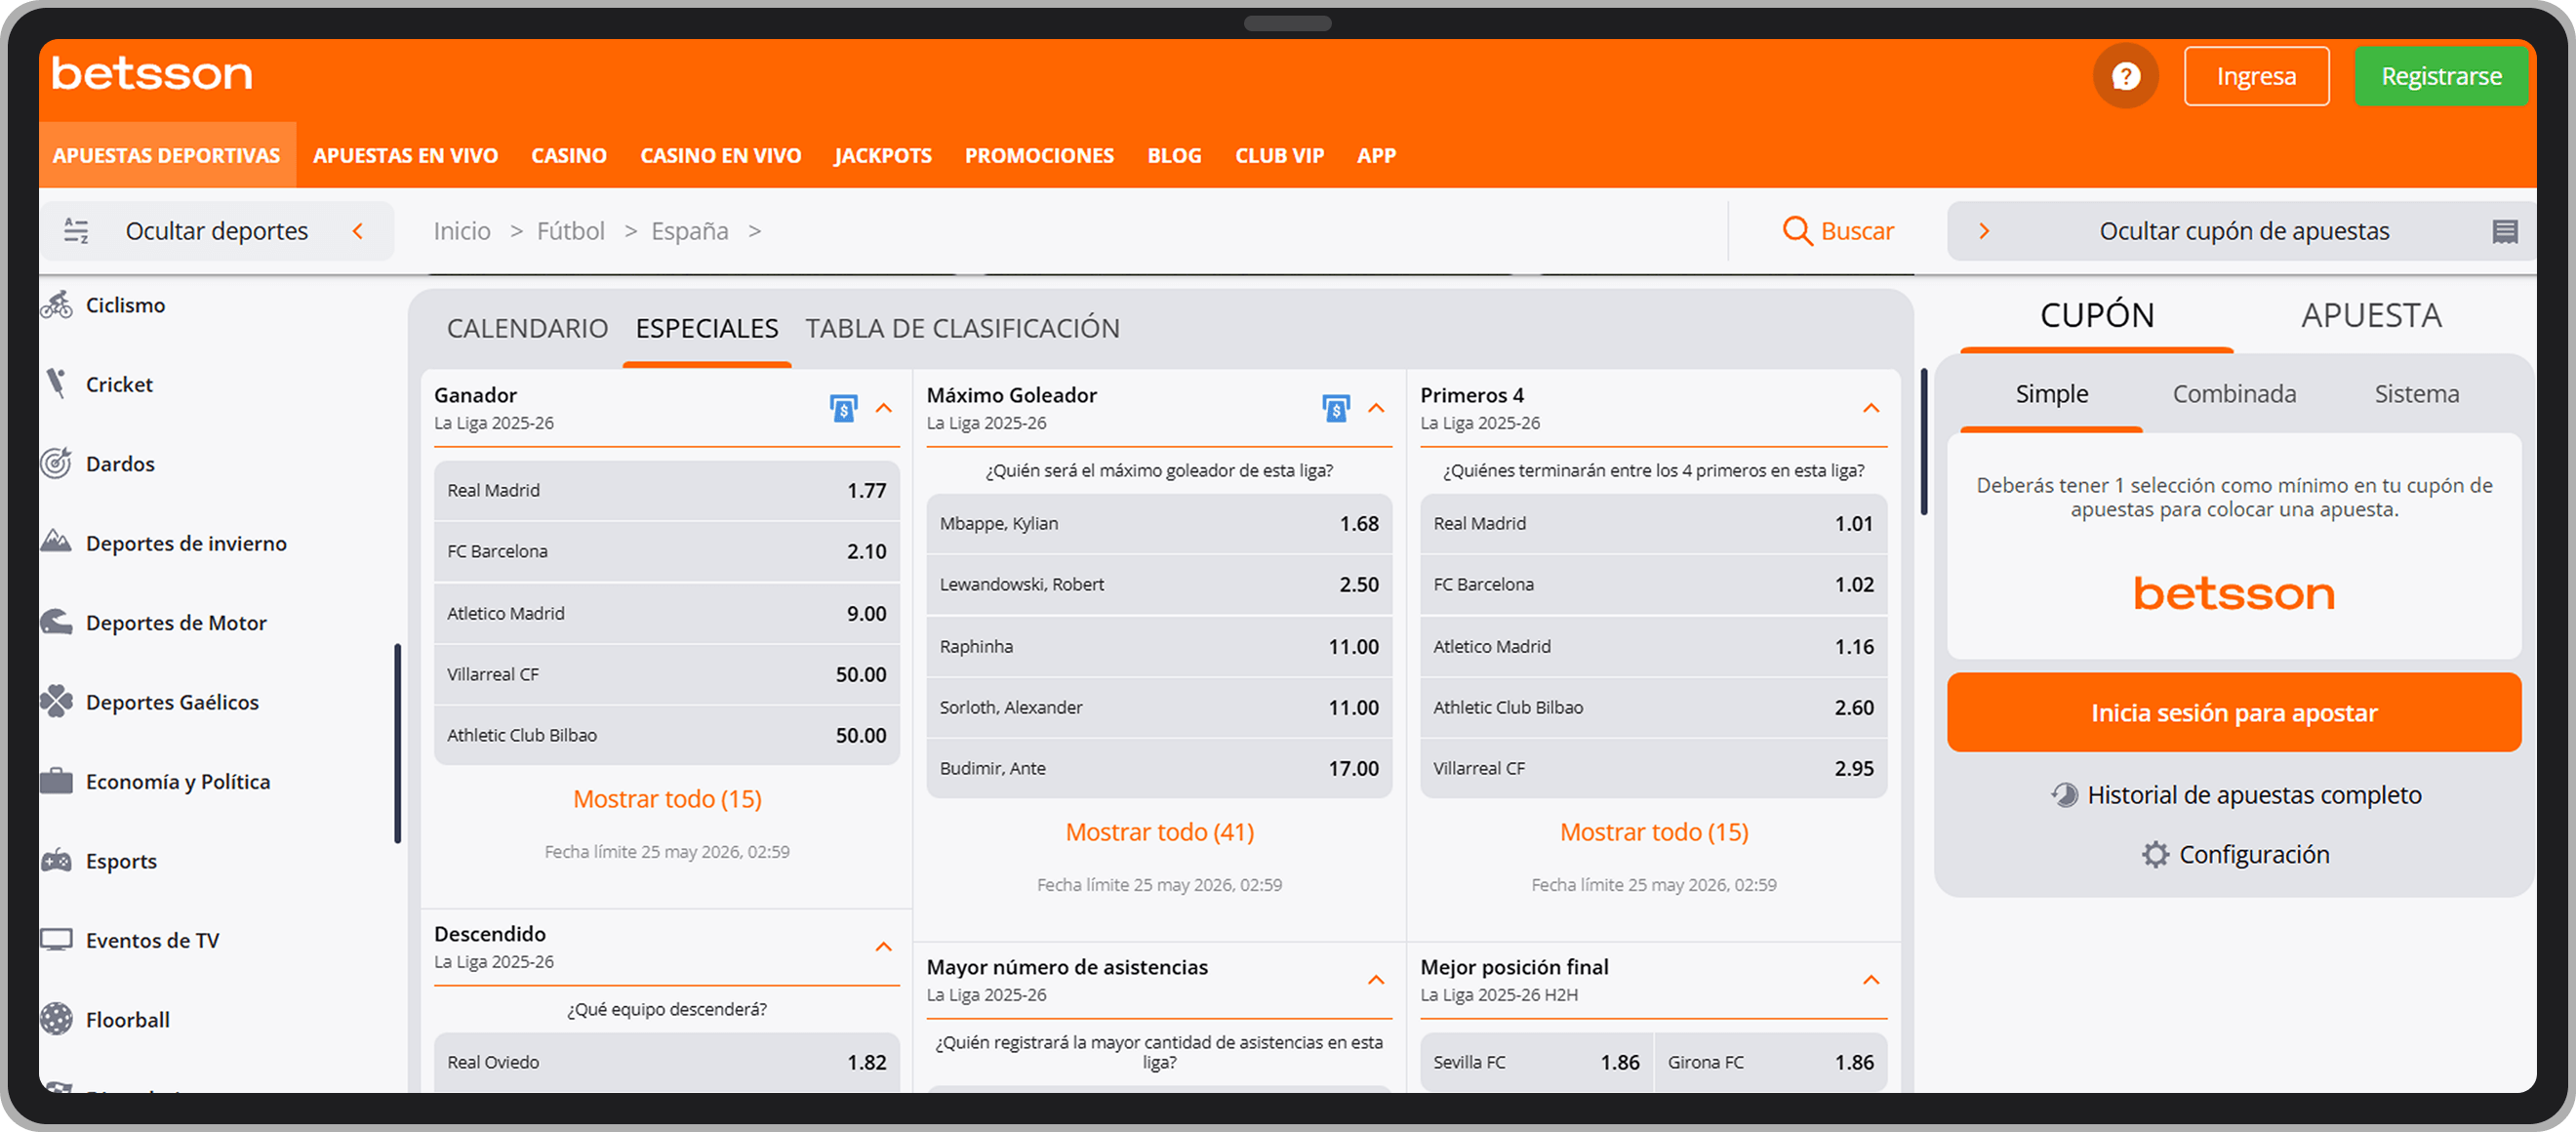2576x1132 pixels.
Task: Open CASINO EN VIVO section
Action: point(721,155)
